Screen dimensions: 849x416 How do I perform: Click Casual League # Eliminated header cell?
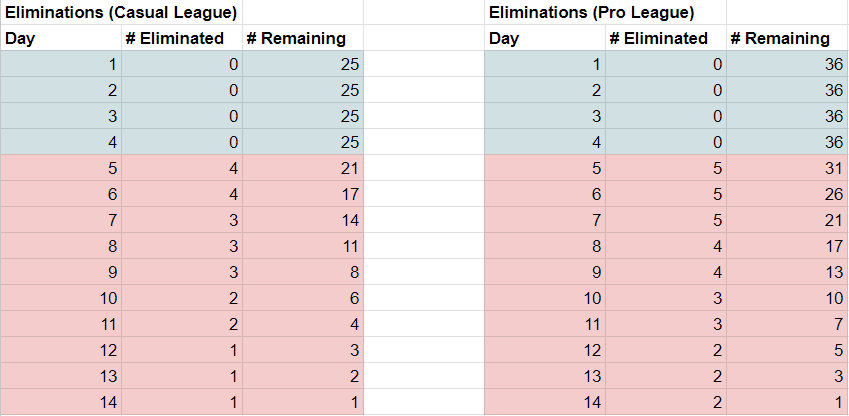[182, 38]
